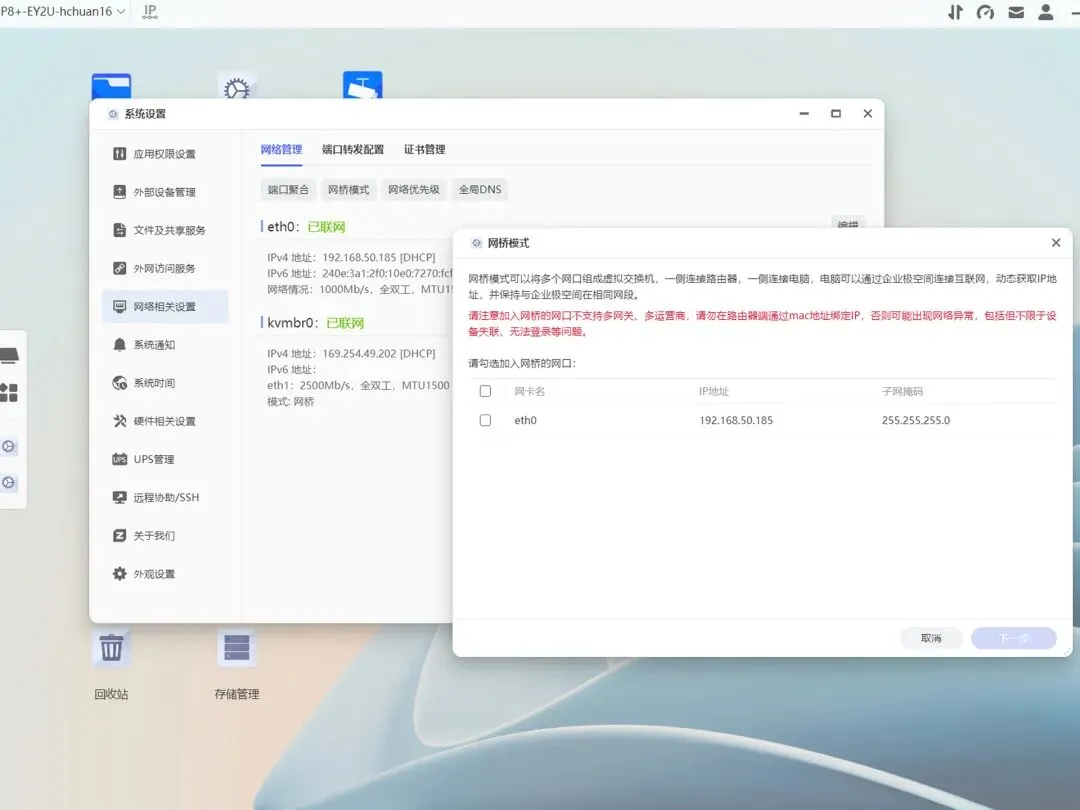Click the 网络优先级 button
1080x810 pixels.
(x=413, y=189)
